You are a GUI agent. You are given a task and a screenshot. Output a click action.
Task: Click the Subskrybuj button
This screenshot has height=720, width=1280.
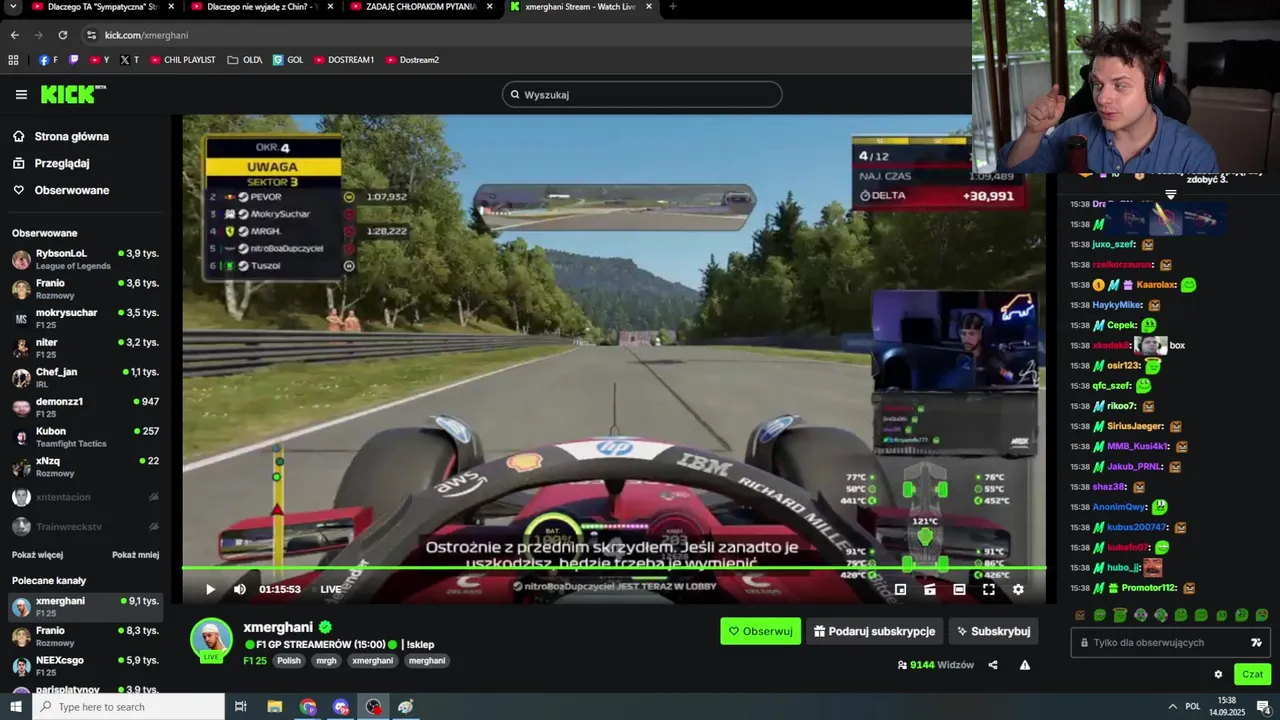993,631
